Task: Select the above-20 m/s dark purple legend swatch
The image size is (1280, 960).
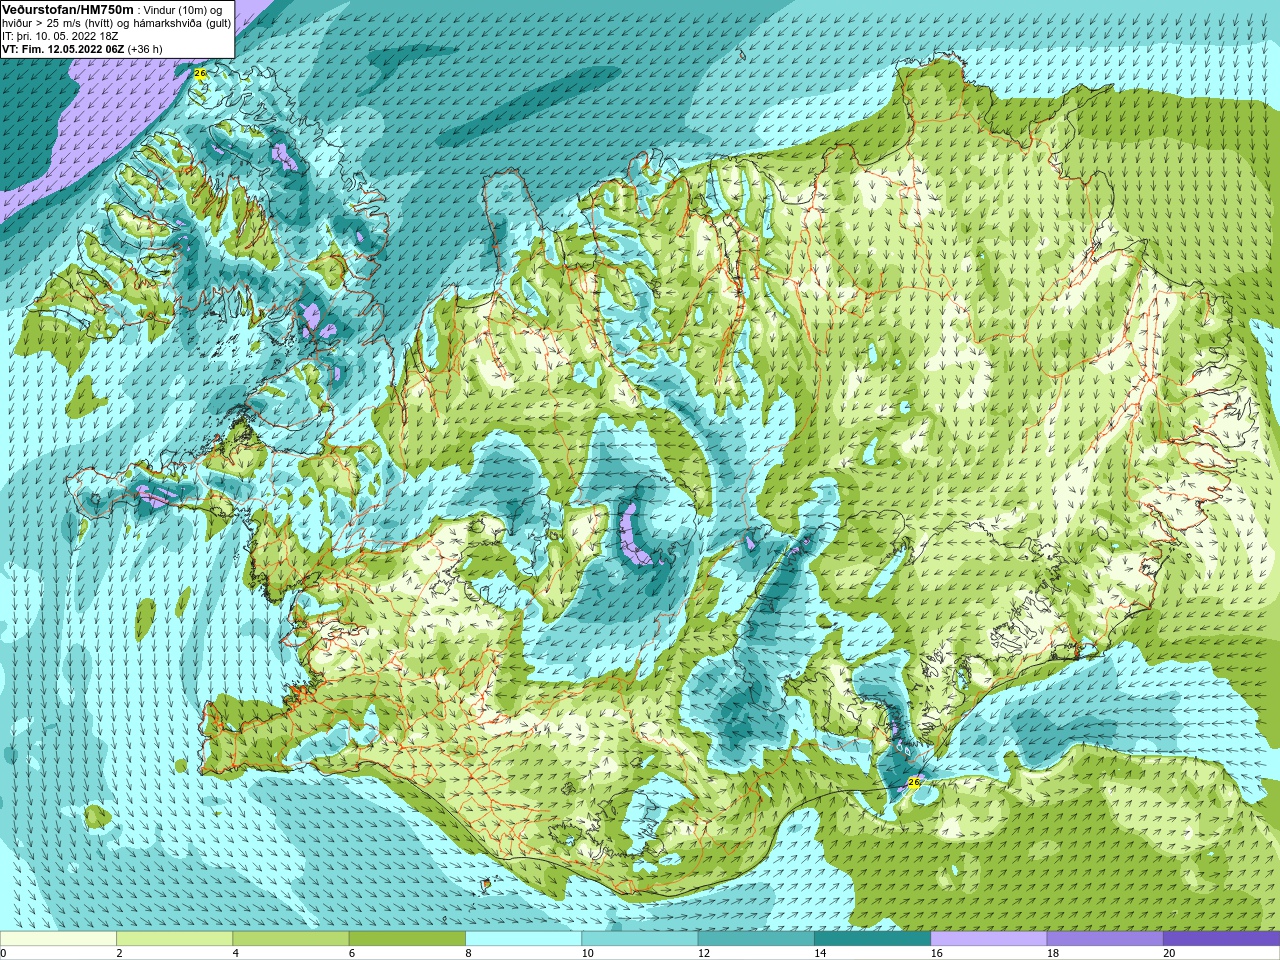Action: 1221,939
